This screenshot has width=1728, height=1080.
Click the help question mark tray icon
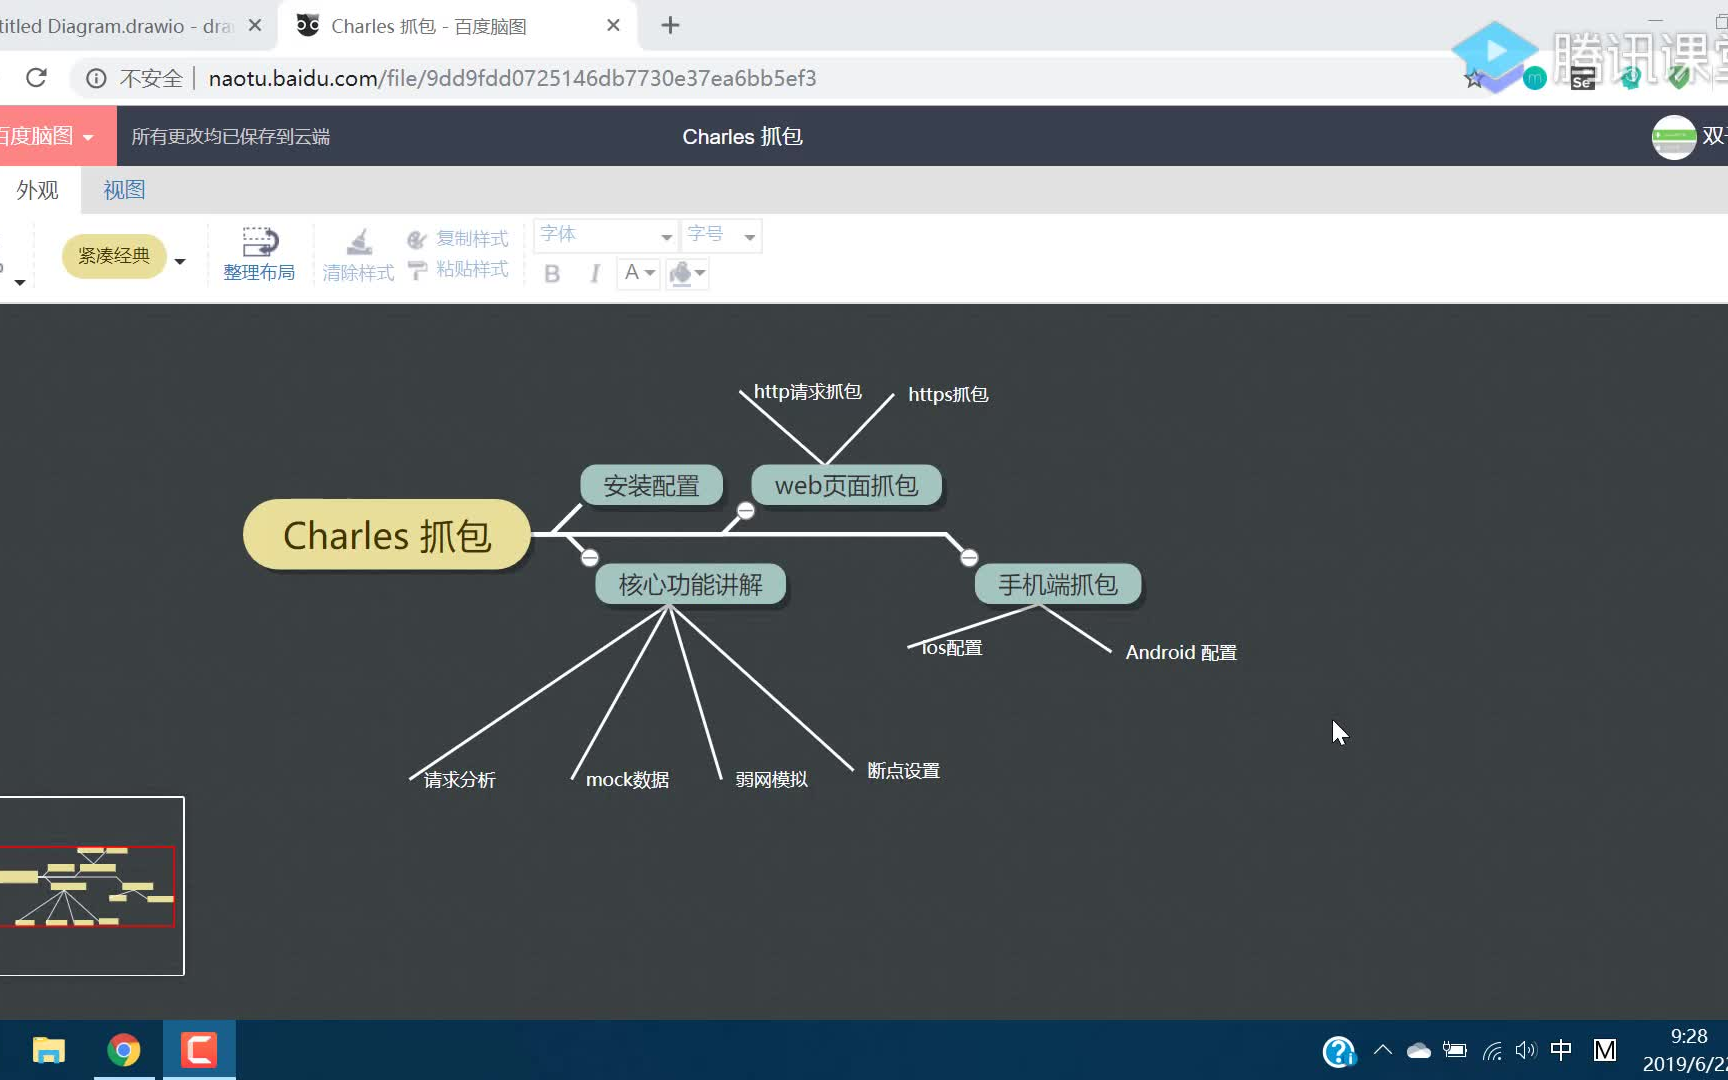pos(1338,1051)
